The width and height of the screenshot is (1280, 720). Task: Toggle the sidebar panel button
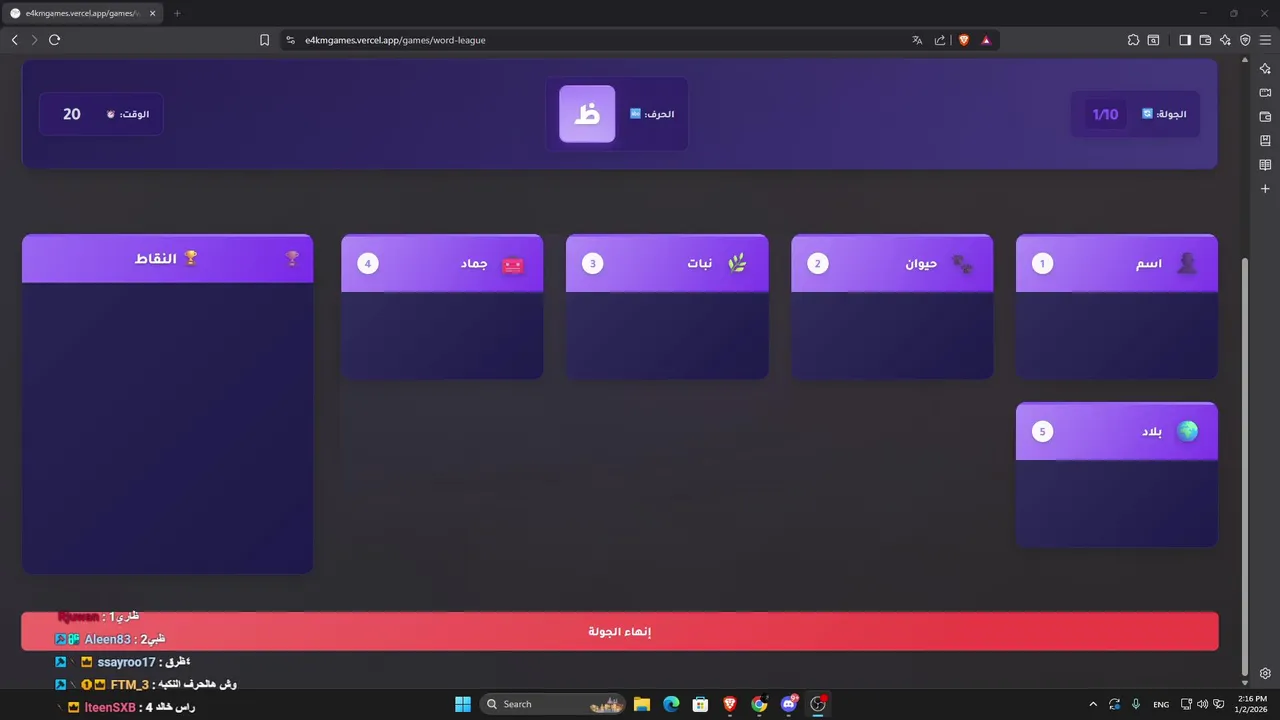click(x=1185, y=40)
